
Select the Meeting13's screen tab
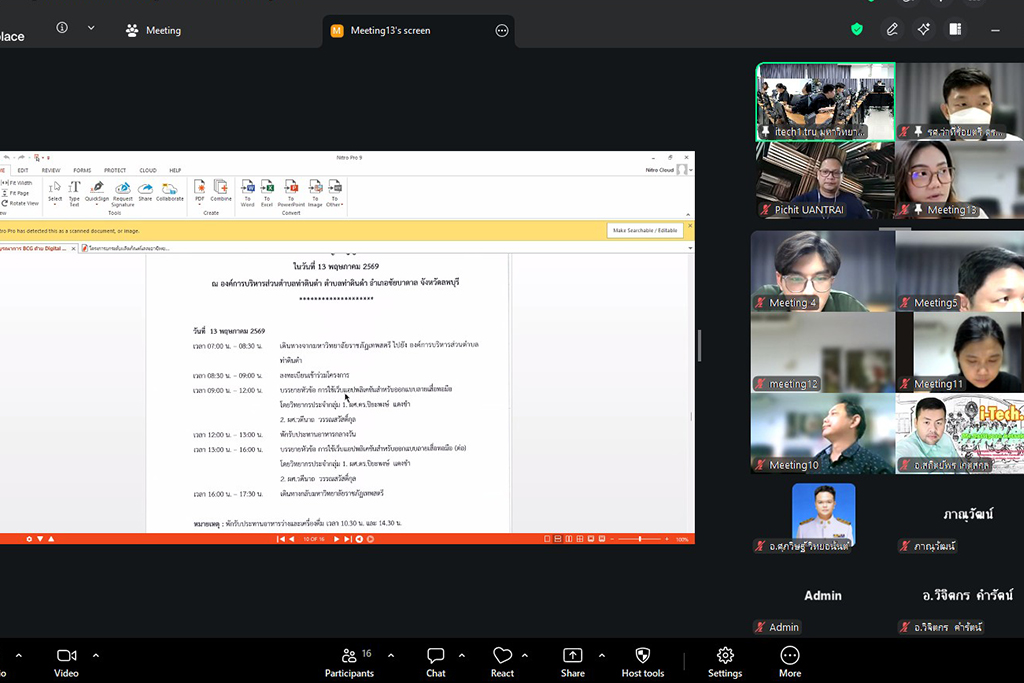click(390, 30)
